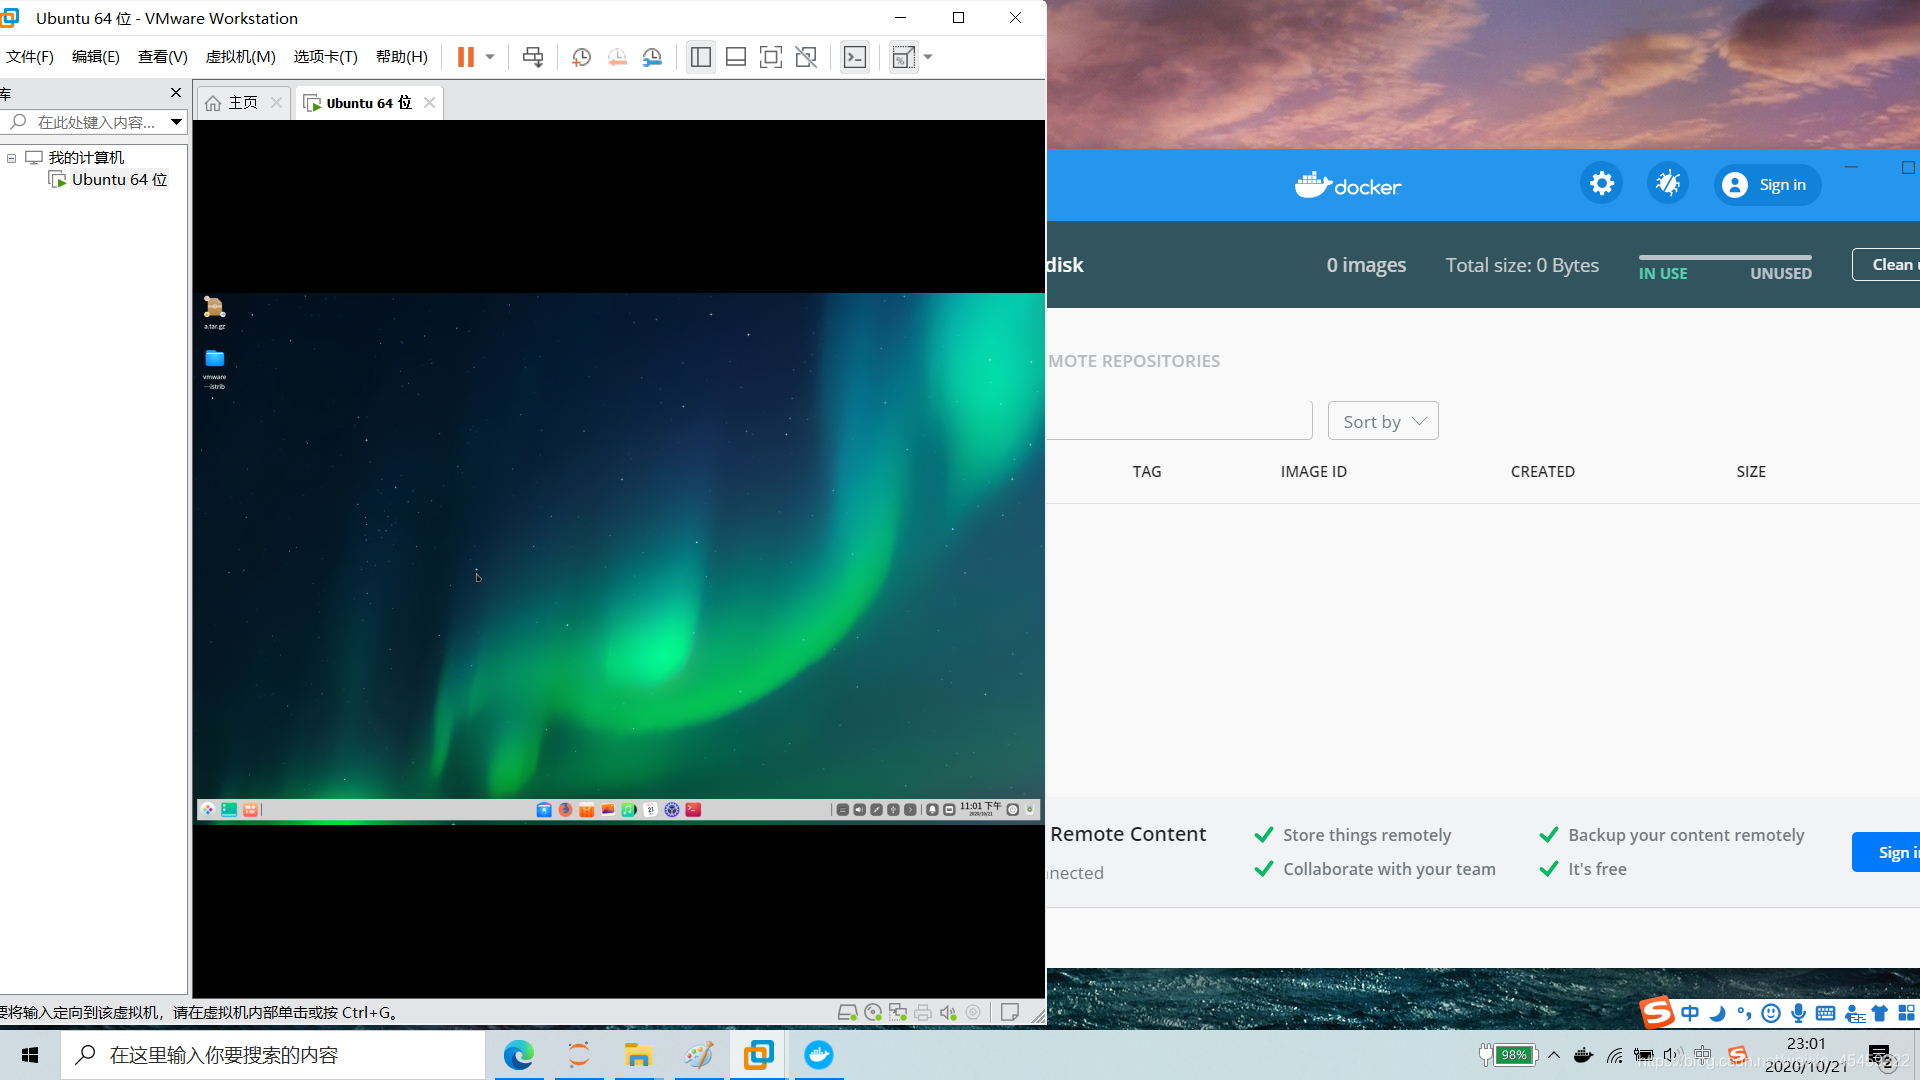
Task: Toggle the UNUSED filter in Docker images
Action: pyautogui.click(x=1780, y=273)
